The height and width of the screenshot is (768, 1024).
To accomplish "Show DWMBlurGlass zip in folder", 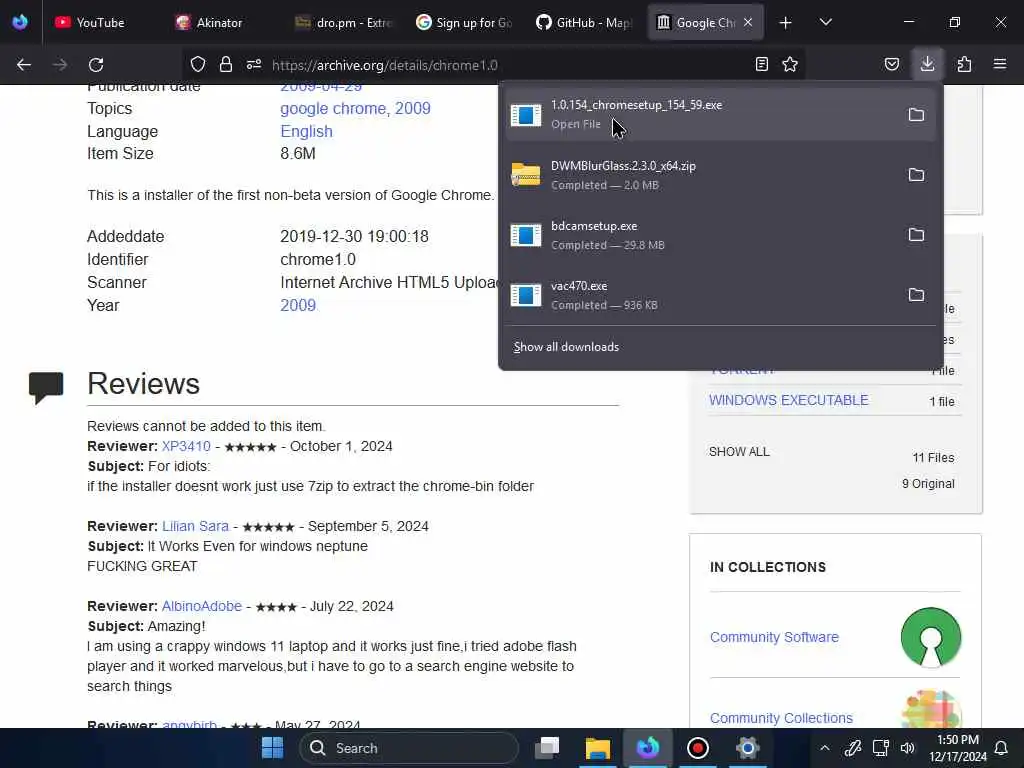I will [916, 175].
